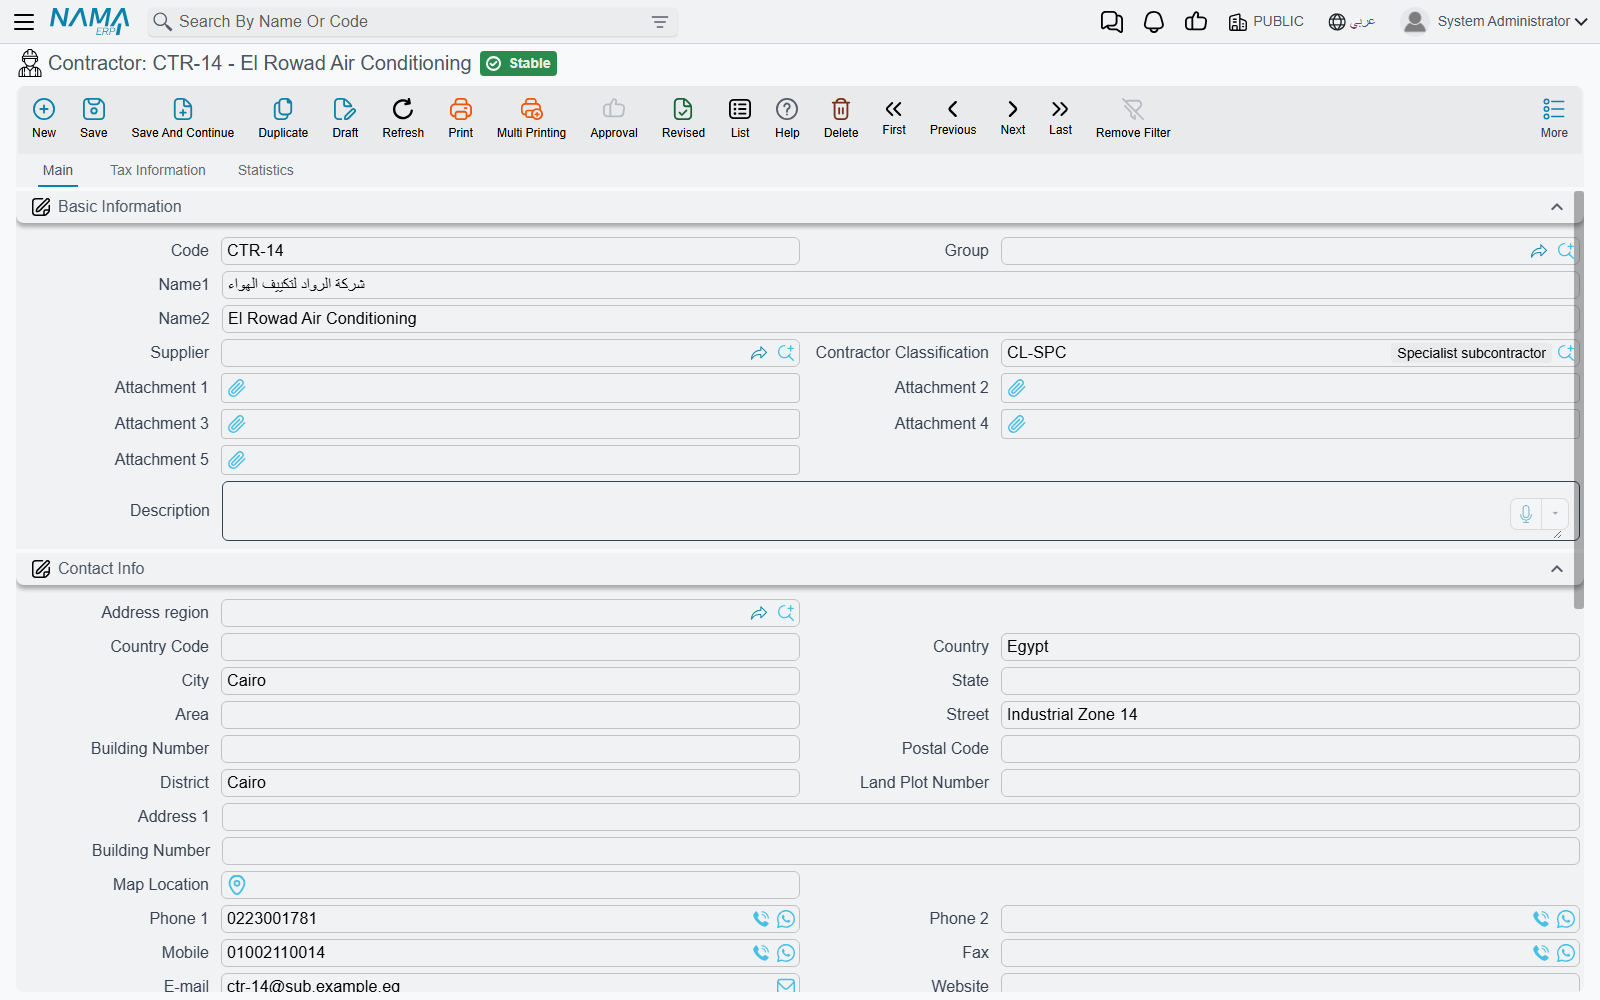This screenshot has height=1000, width=1600.
Task: Attach file to Attachment 4
Action: (1017, 424)
